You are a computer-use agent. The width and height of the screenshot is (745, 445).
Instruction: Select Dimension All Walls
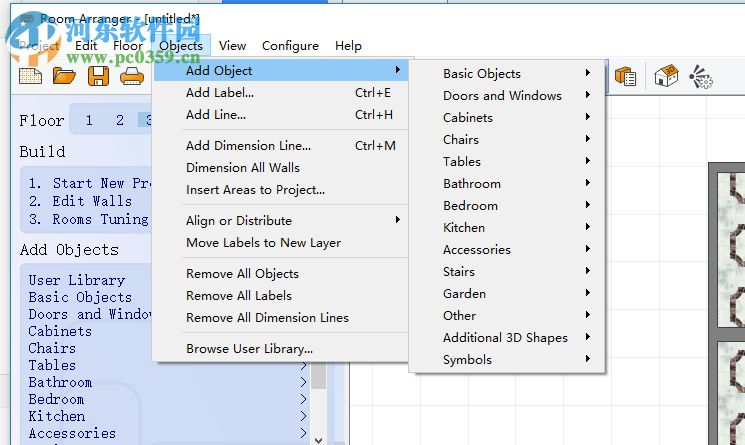(281, 168)
